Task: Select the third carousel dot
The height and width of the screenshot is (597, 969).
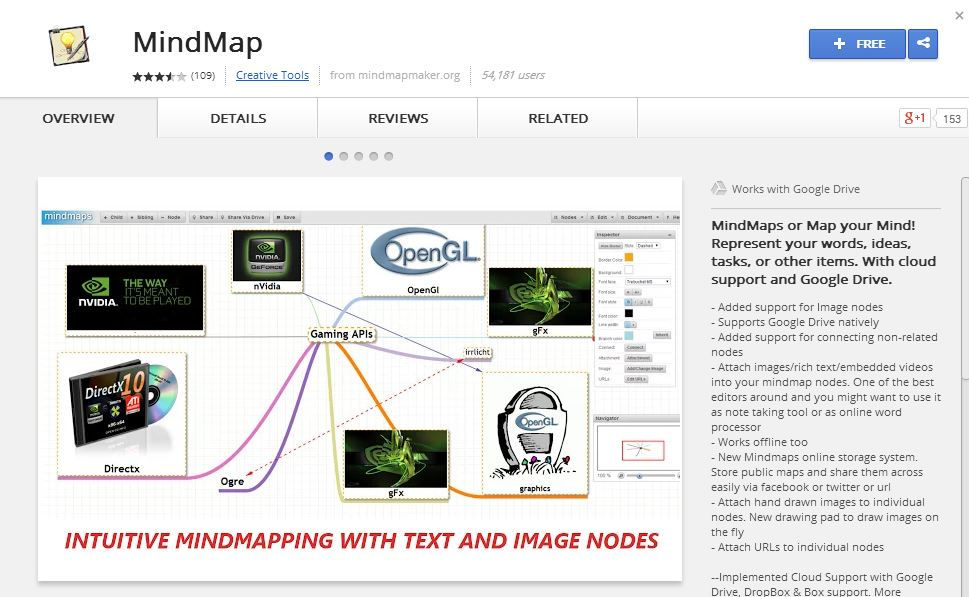Action: pos(358,156)
